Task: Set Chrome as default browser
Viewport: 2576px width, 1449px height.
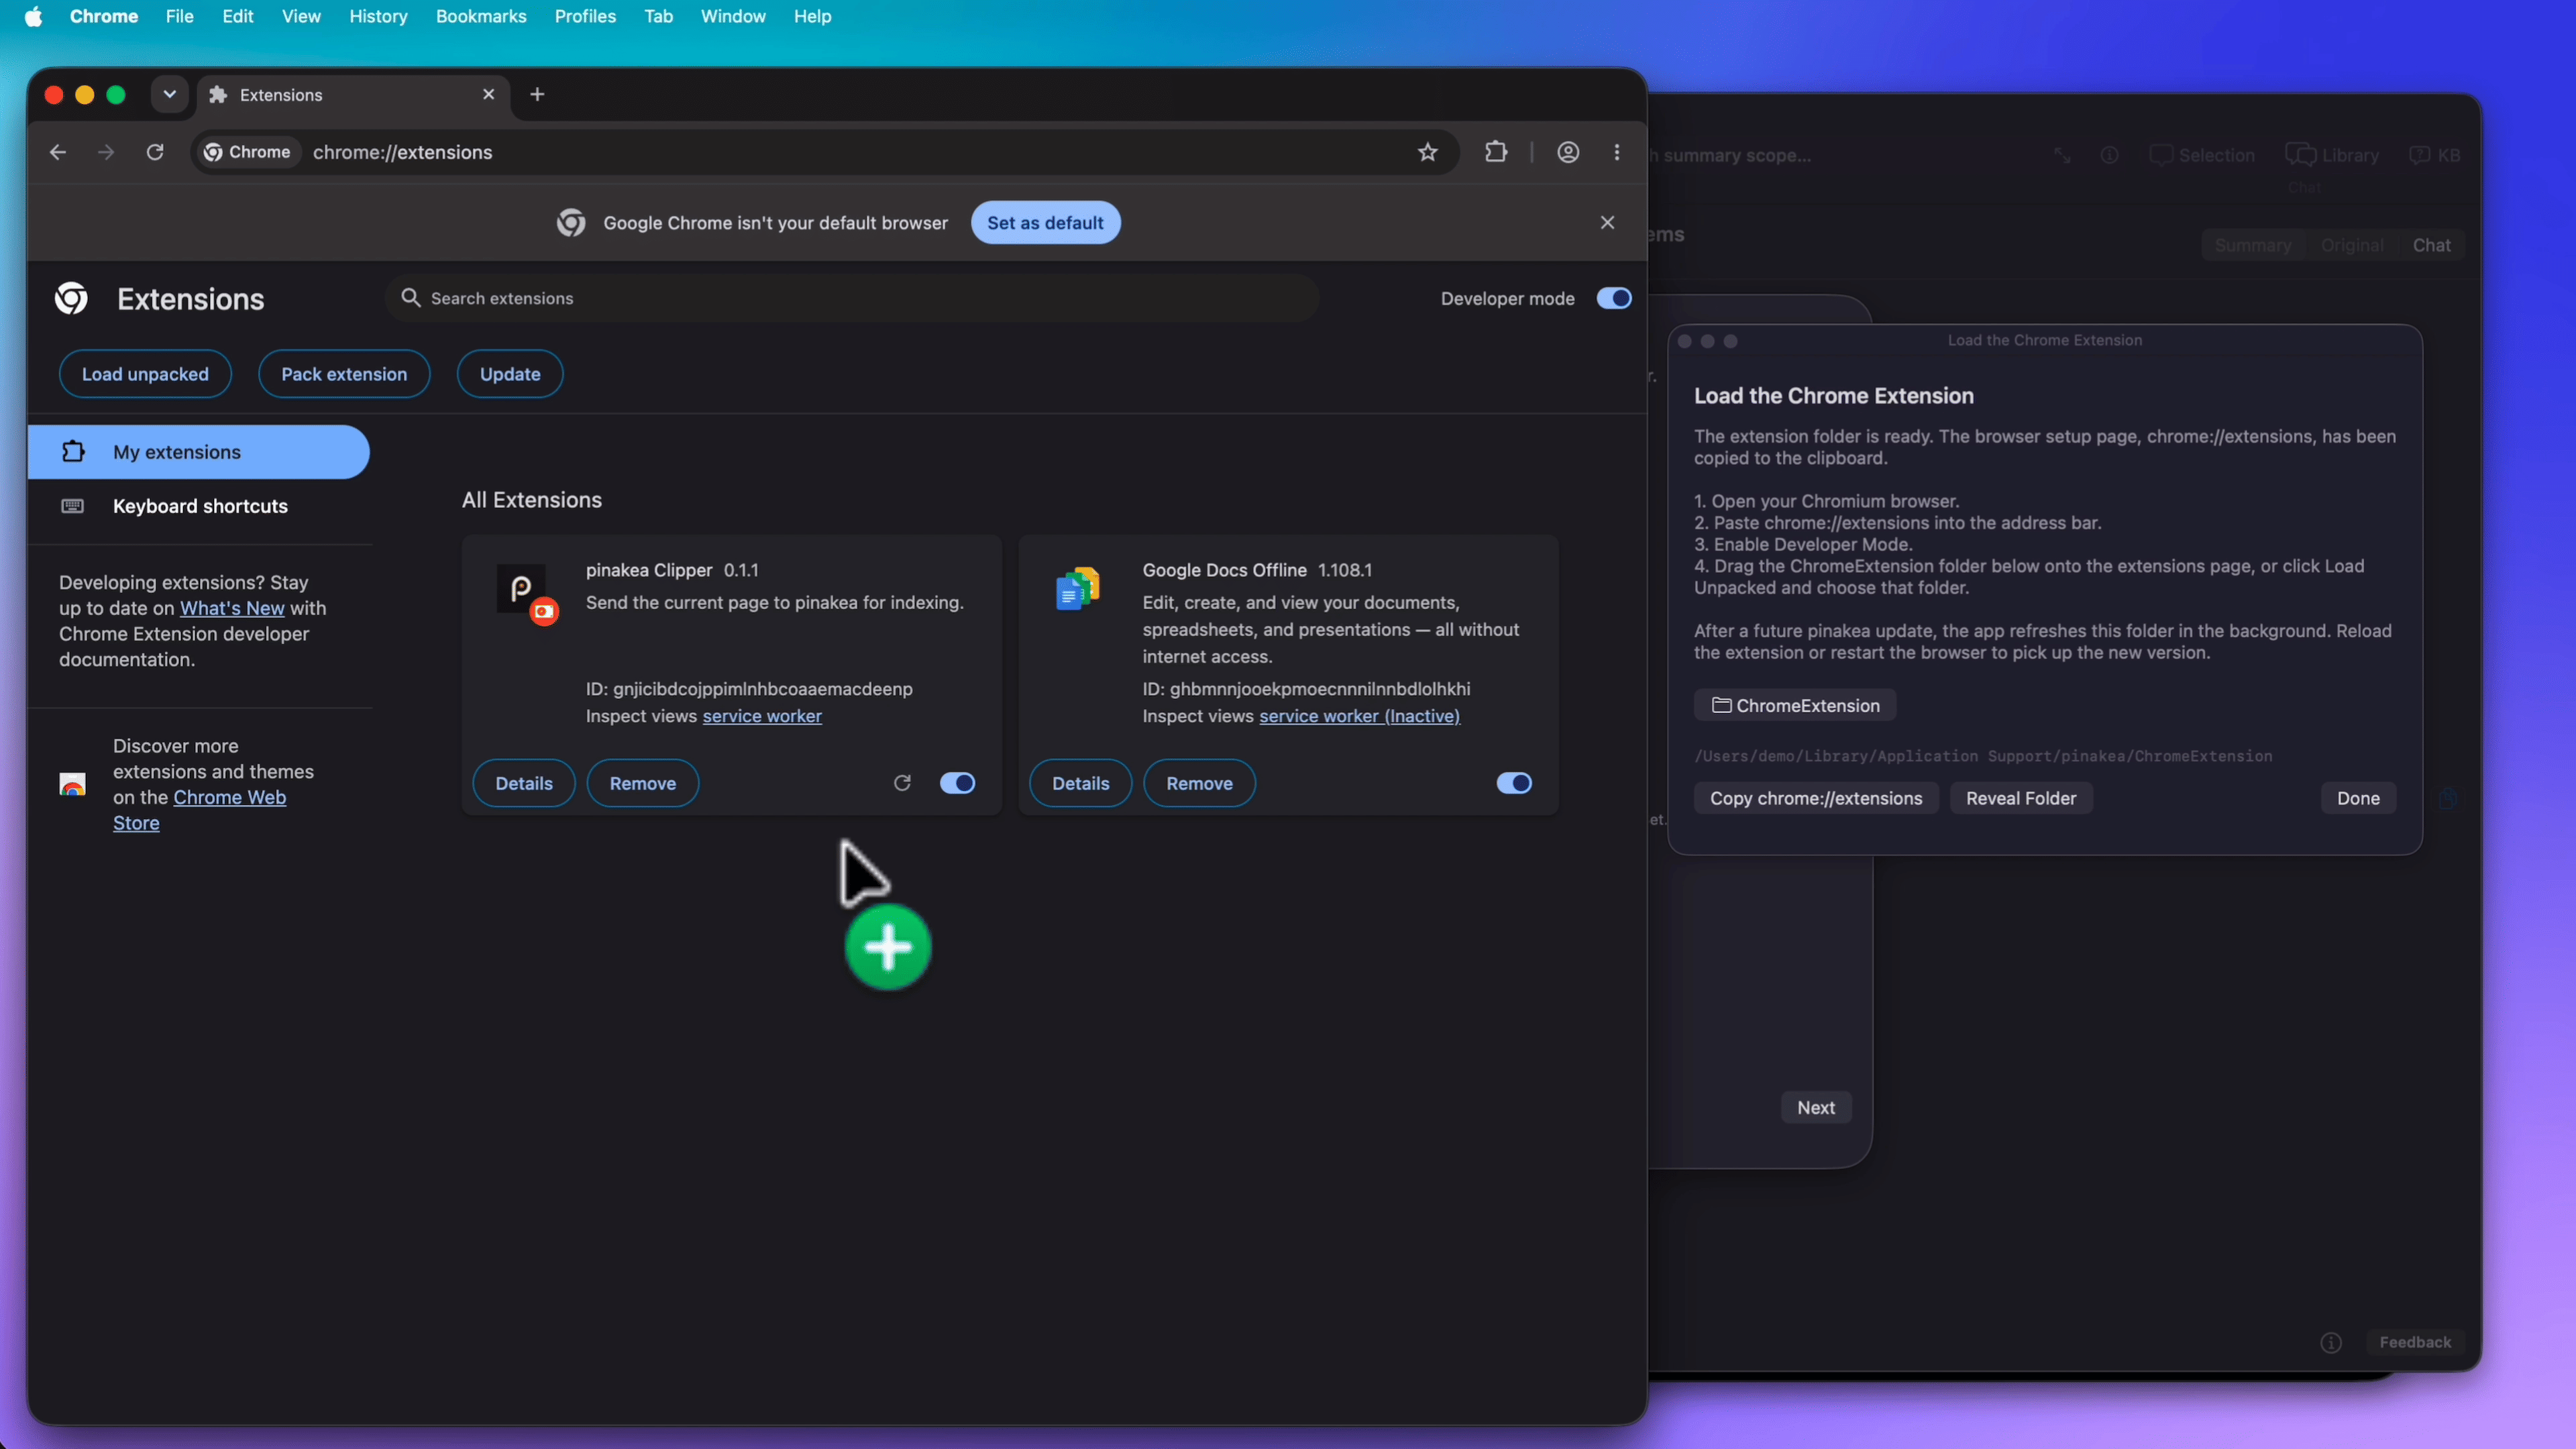Action: 1045,222
